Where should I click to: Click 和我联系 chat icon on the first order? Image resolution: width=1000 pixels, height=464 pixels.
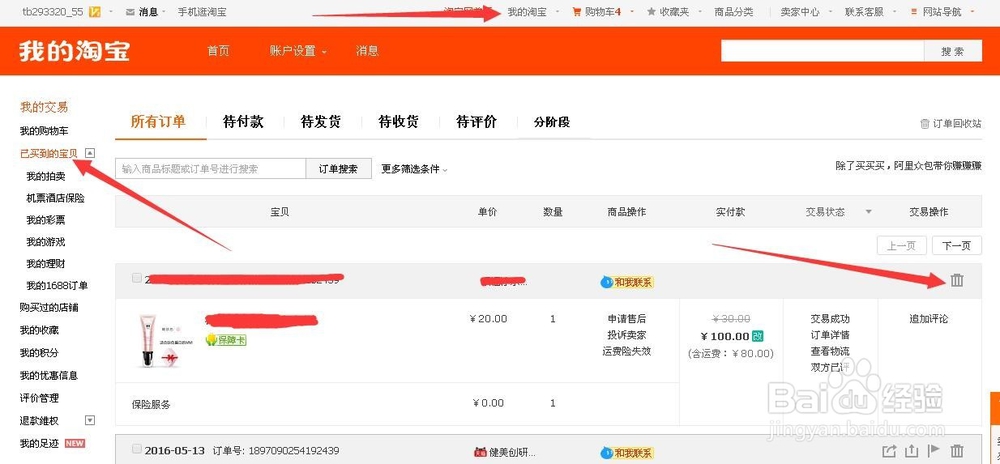click(x=628, y=282)
